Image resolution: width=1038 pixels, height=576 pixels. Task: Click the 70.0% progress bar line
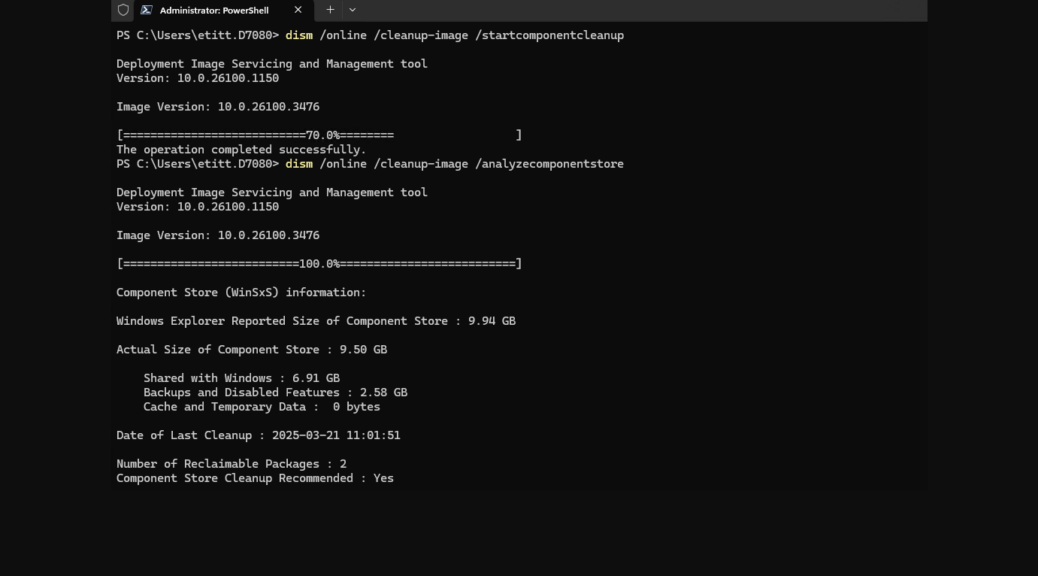tap(319, 135)
